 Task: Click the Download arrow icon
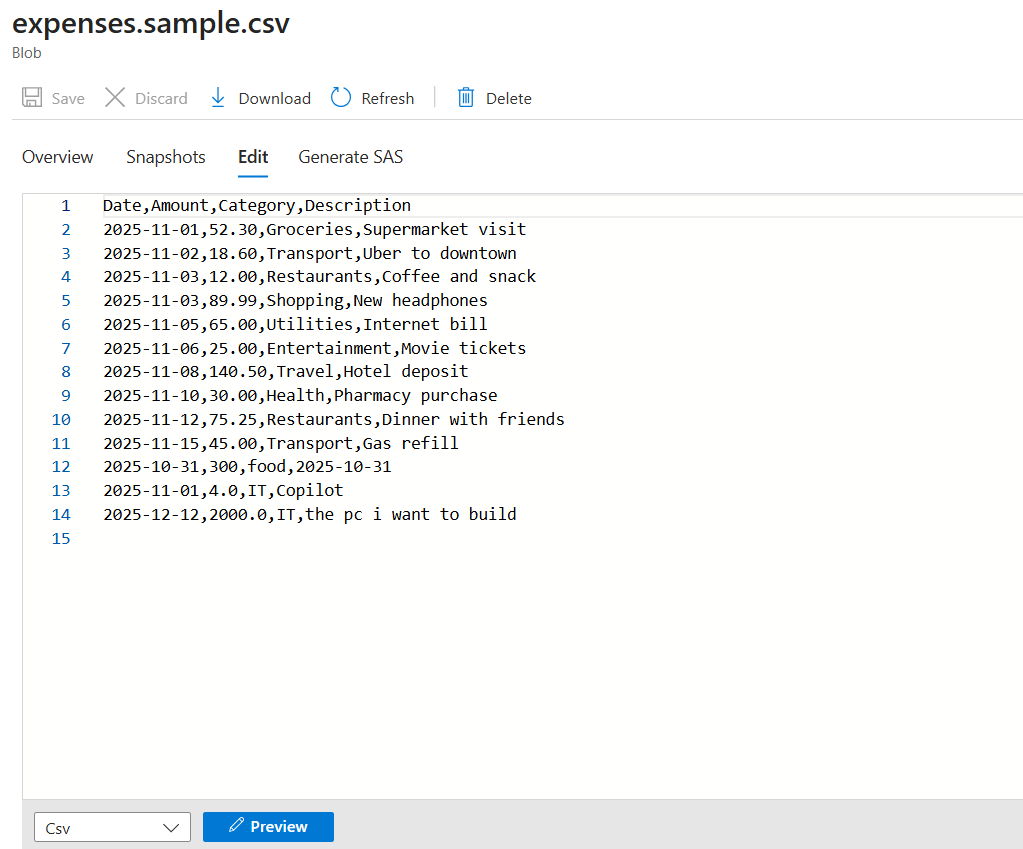pyautogui.click(x=218, y=98)
